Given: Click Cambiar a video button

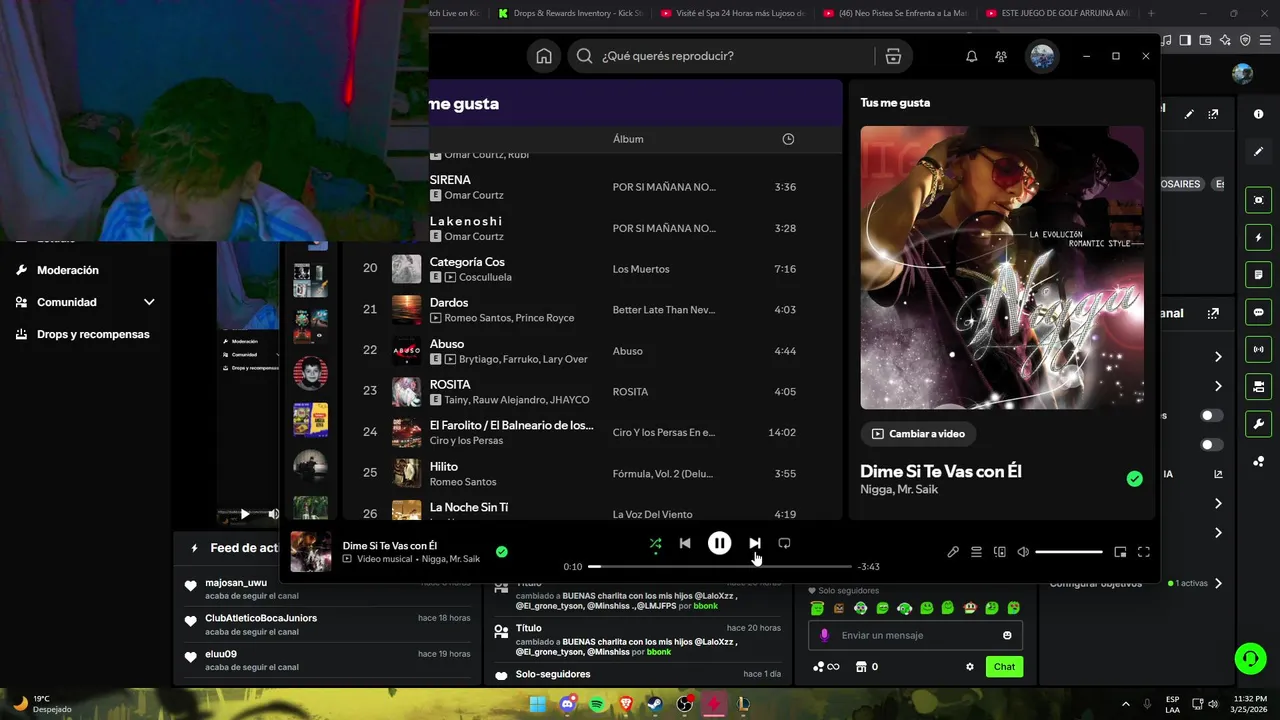Looking at the screenshot, I should [918, 434].
